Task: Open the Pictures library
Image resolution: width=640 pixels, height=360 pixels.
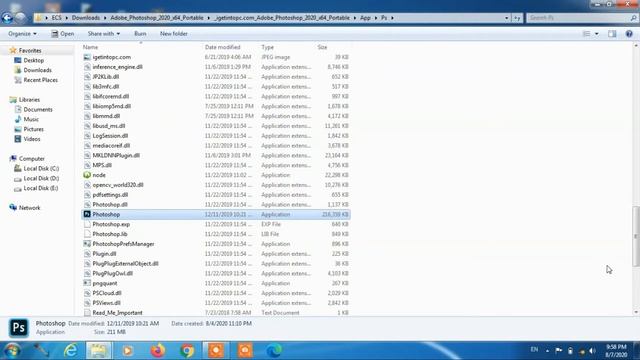Action: (33, 129)
